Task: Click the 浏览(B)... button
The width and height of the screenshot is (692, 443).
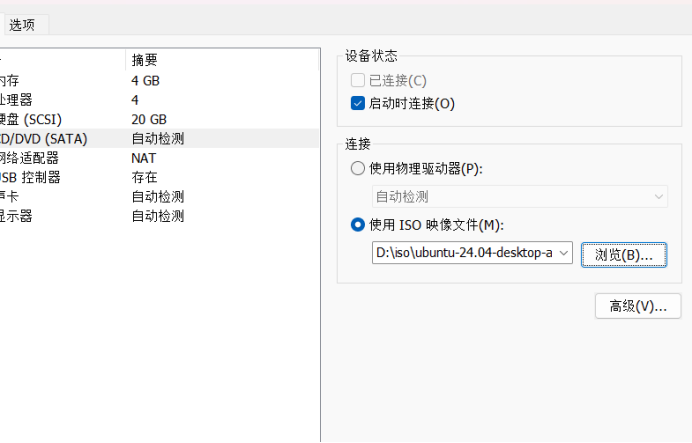Action: (x=623, y=255)
